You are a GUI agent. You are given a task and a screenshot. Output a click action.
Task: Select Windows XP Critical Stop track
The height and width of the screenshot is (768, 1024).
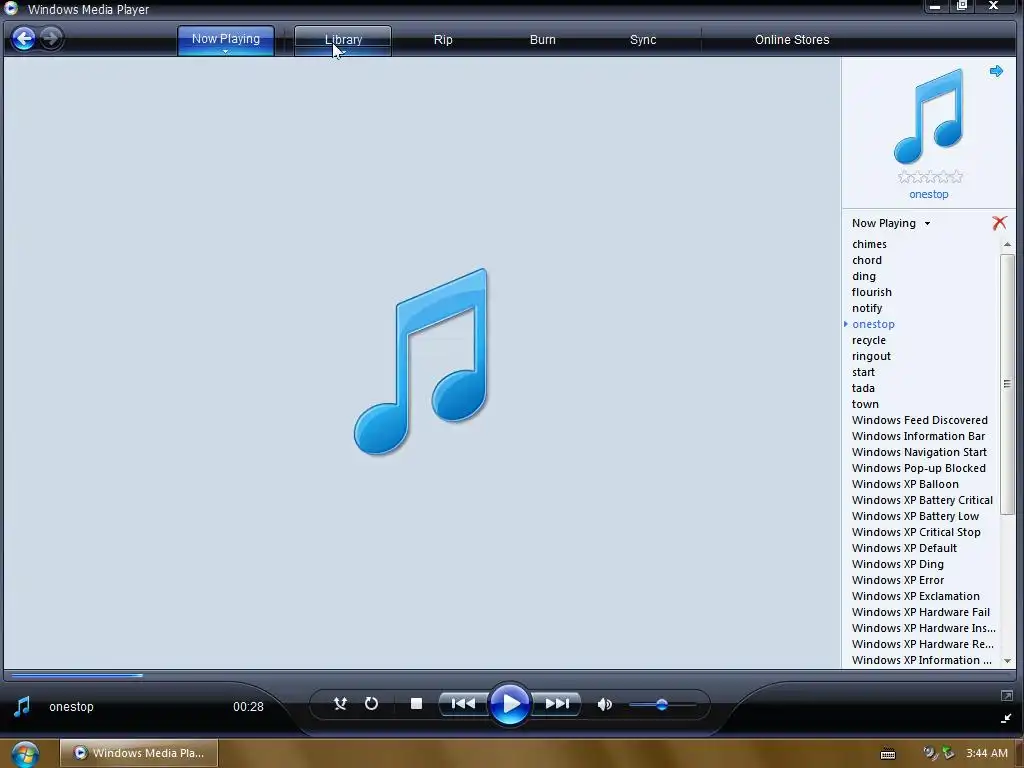(916, 532)
